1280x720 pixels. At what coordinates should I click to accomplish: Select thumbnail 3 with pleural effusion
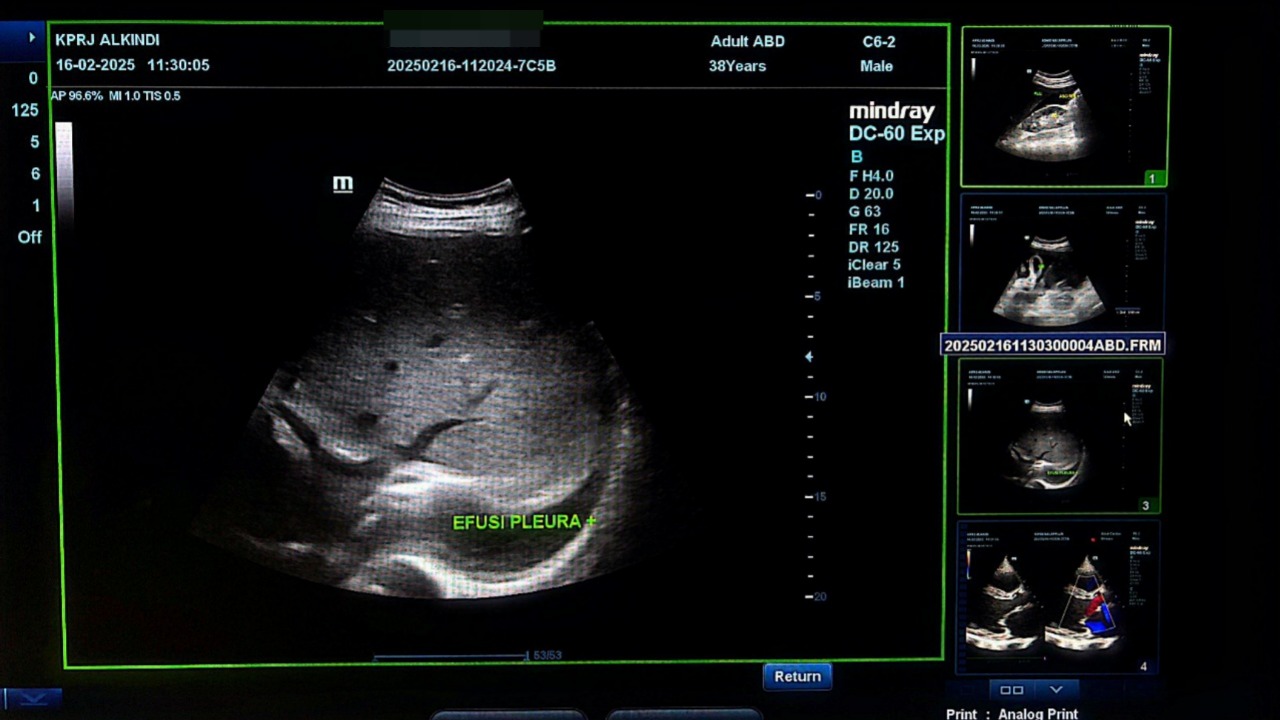(1059, 436)
